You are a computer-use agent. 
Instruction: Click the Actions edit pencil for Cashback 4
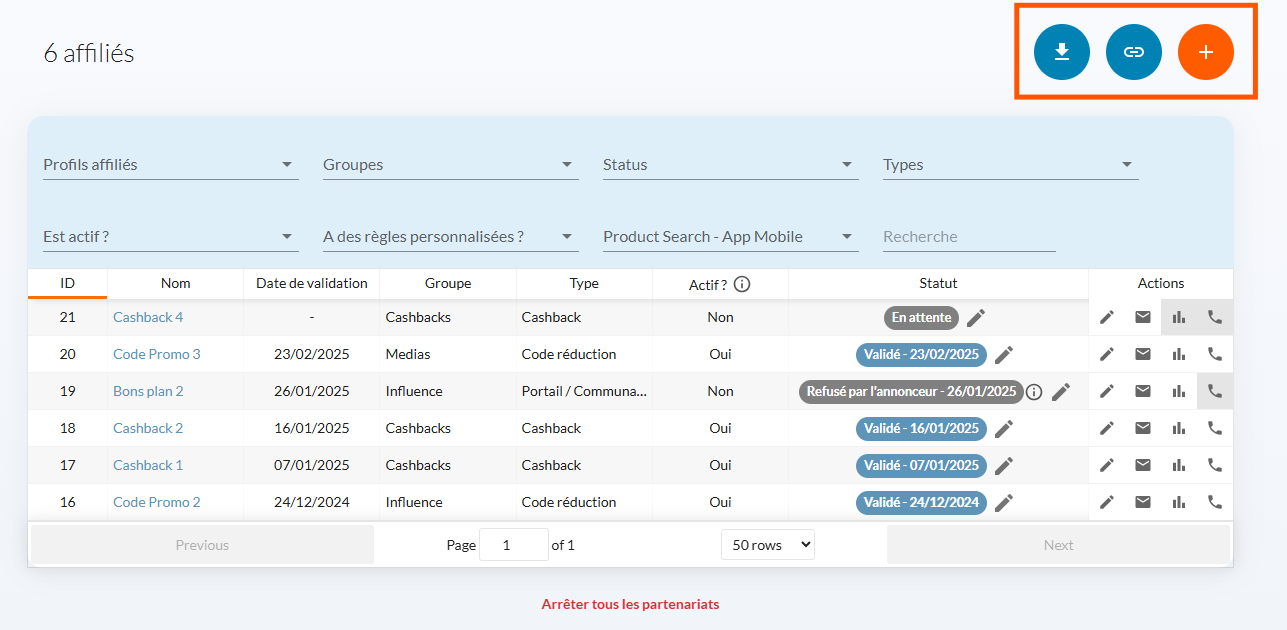point(1107,317)
